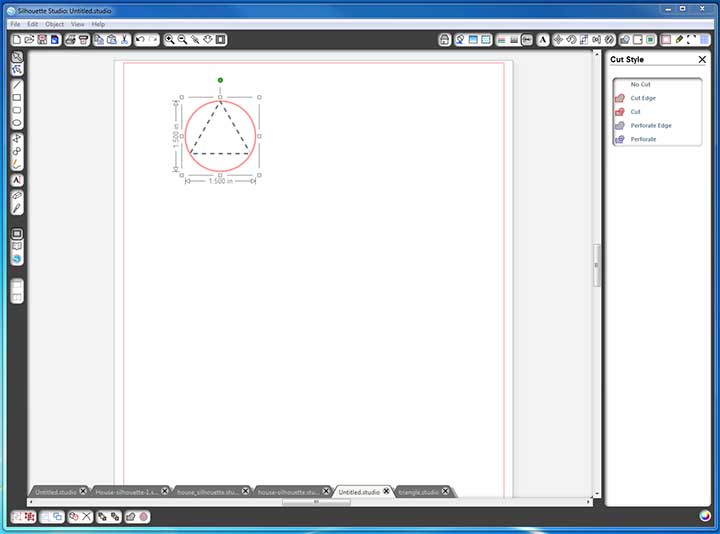The width and height of the screenshot is (720, 534).
Task: Click the color wheel icon at bottom right
Action: (x=705, y=516)
